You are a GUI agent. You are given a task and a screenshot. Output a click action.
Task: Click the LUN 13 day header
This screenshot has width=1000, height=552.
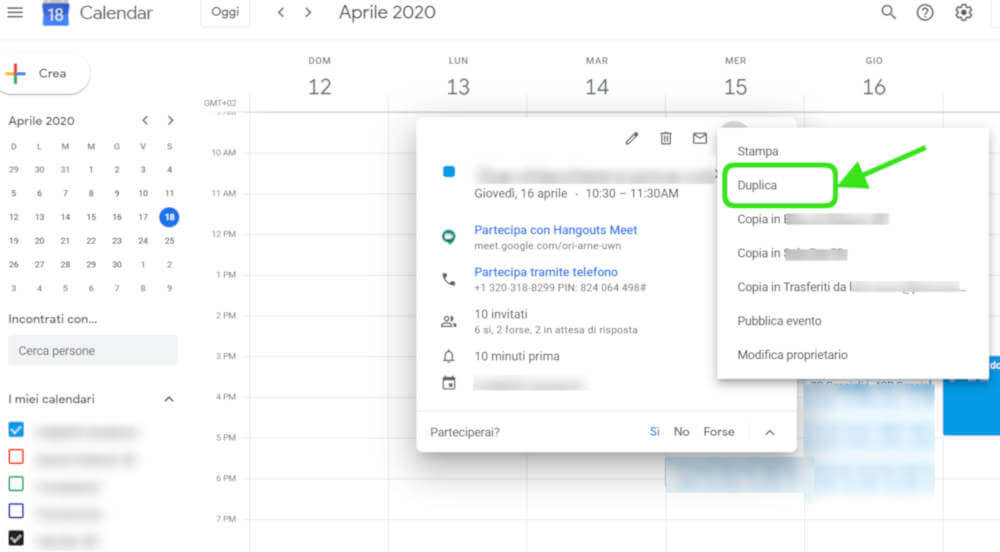(x=458, y=76)
